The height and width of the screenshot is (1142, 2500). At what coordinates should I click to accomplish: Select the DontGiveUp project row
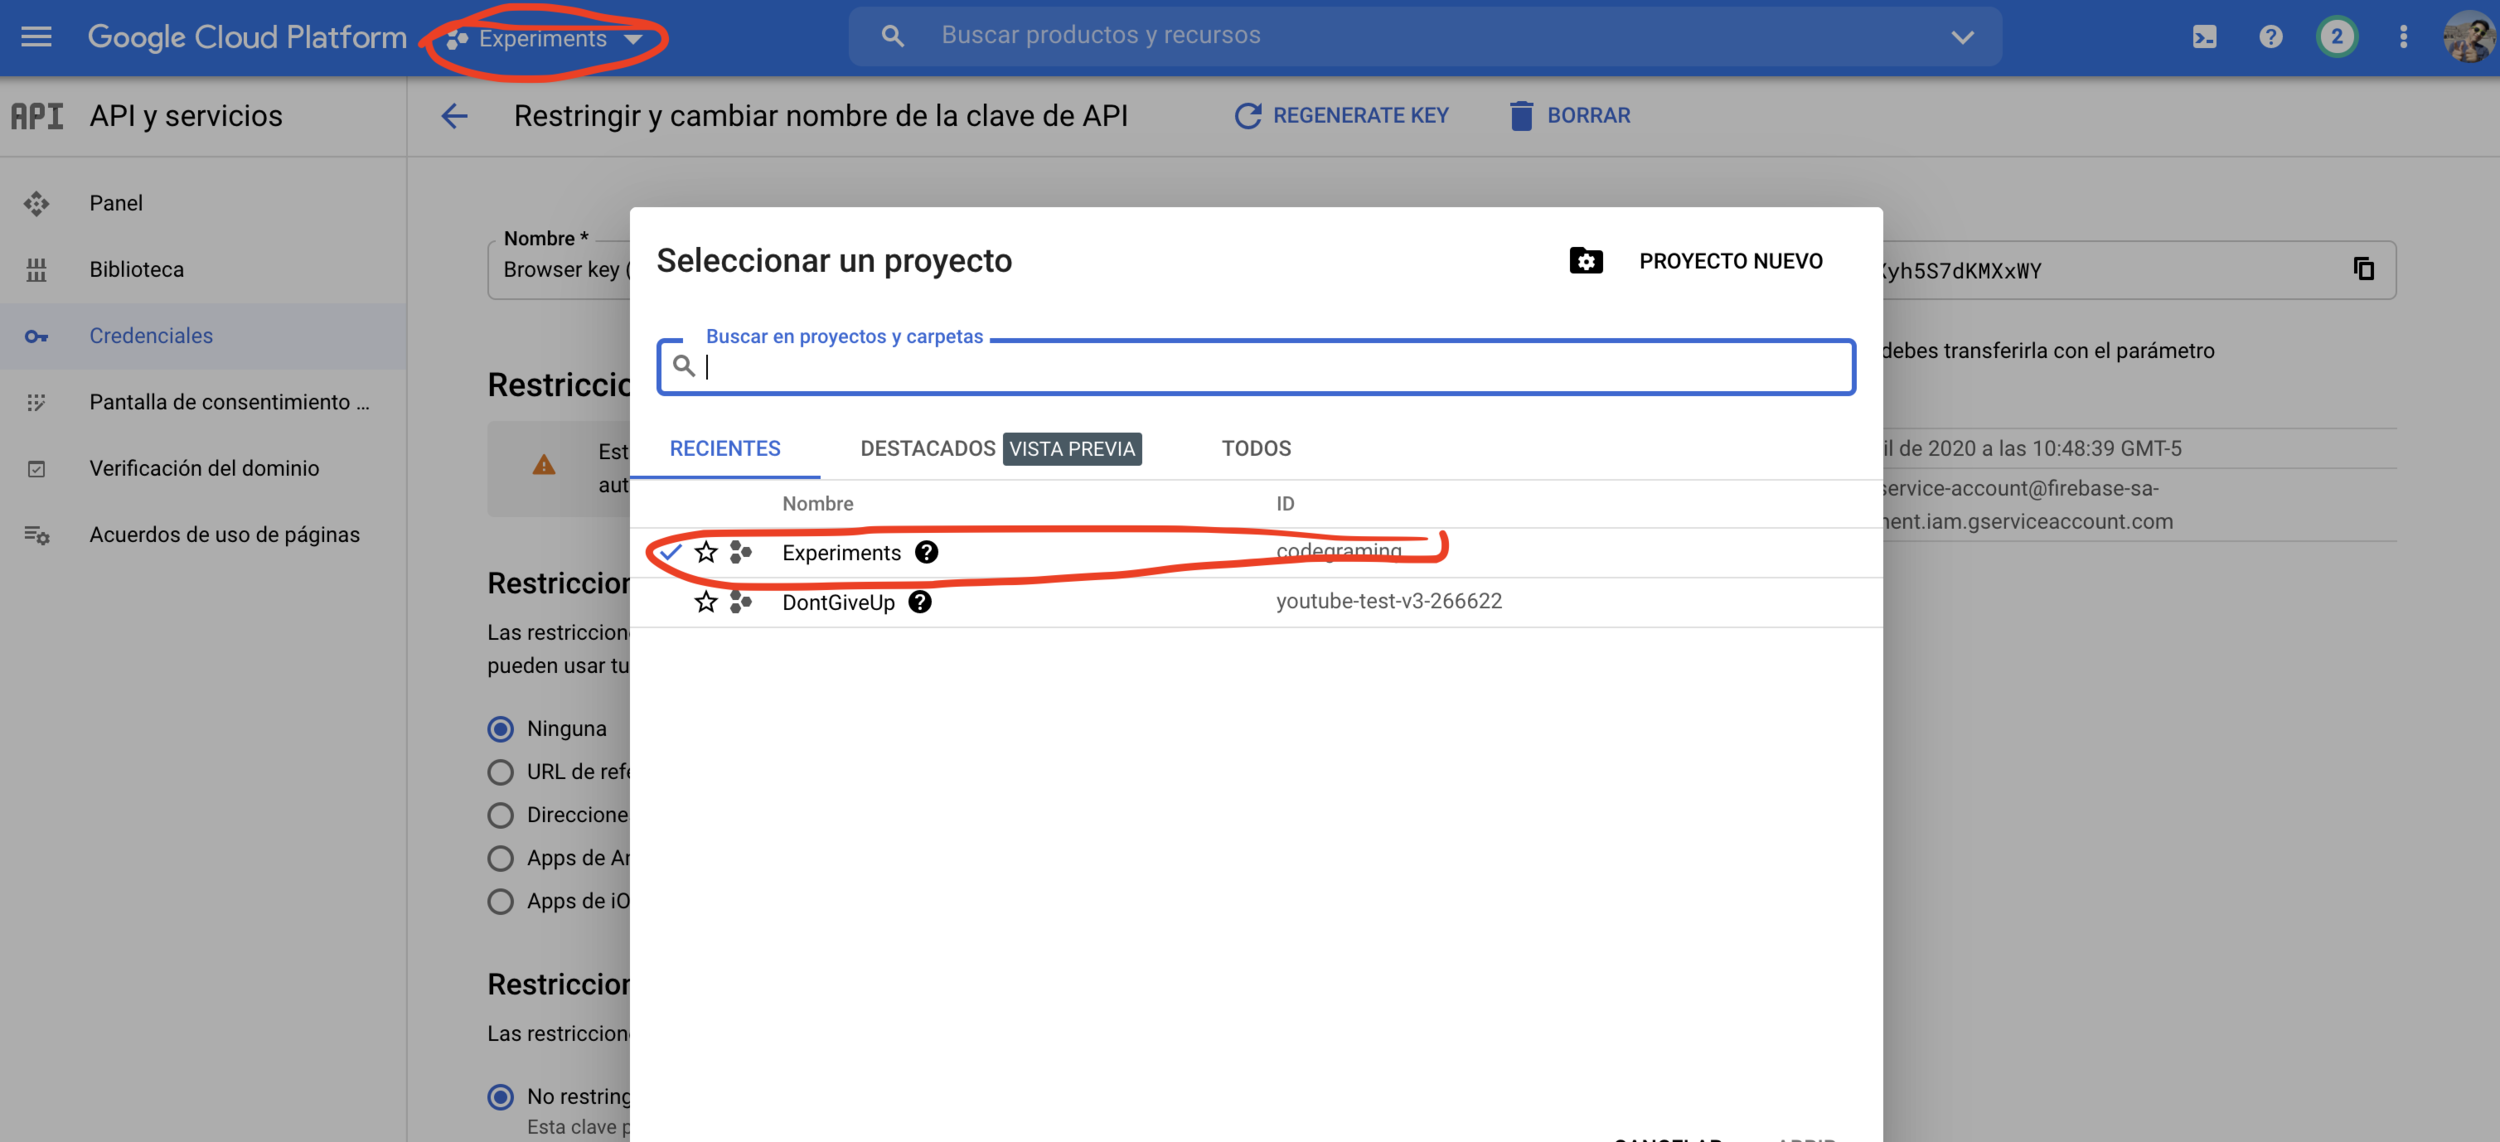(x=838, y=603)
